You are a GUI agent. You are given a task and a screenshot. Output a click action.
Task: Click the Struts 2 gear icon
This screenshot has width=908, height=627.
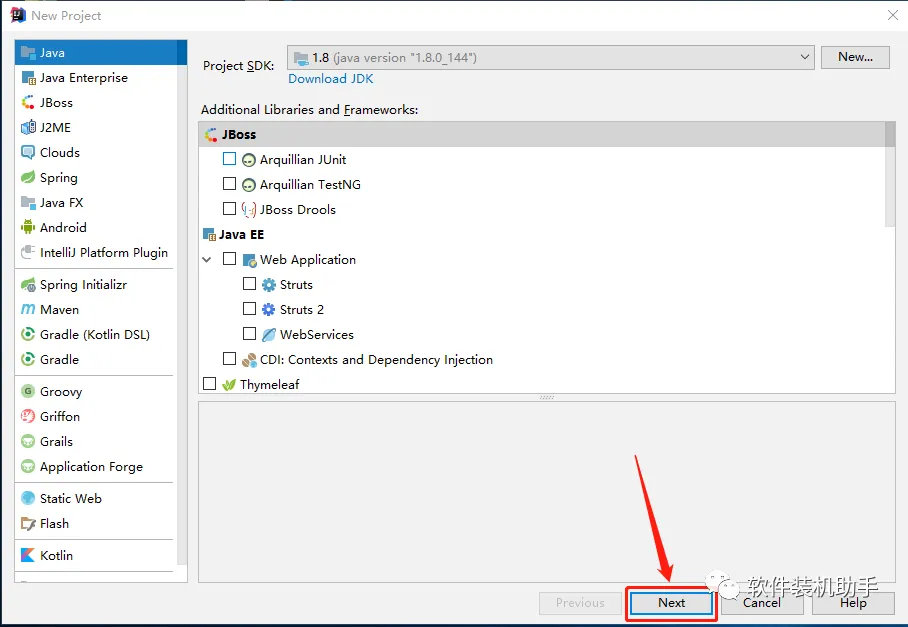268,310
